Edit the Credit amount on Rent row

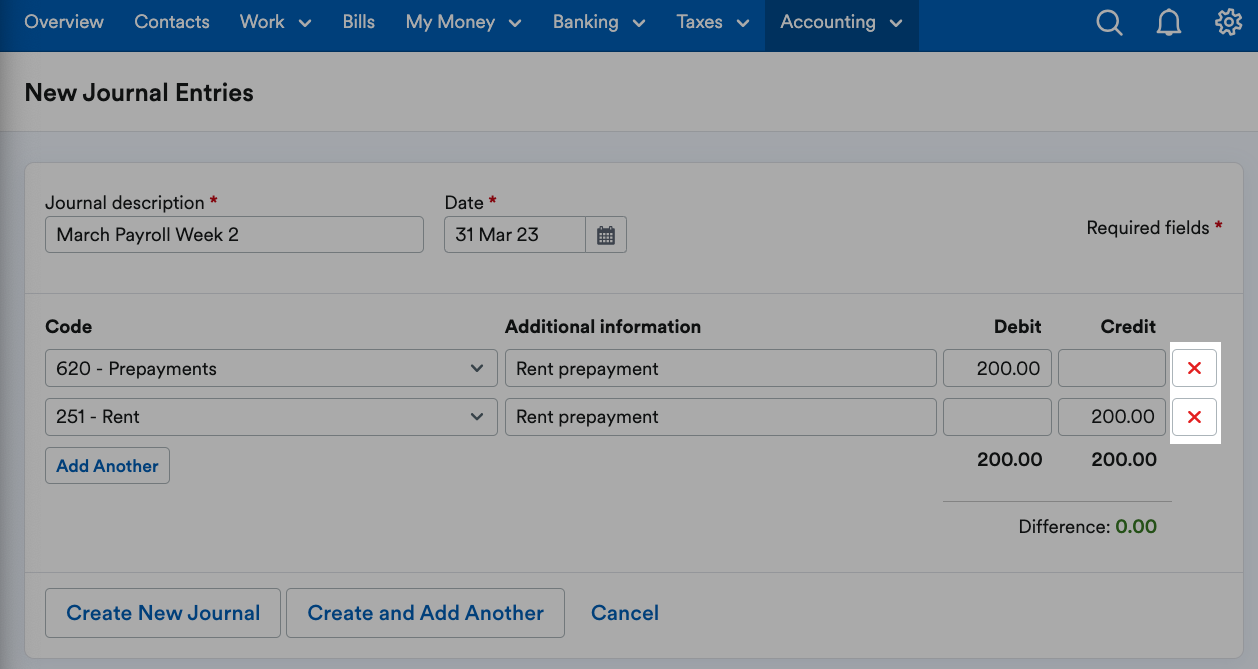tap(1112, 417)
